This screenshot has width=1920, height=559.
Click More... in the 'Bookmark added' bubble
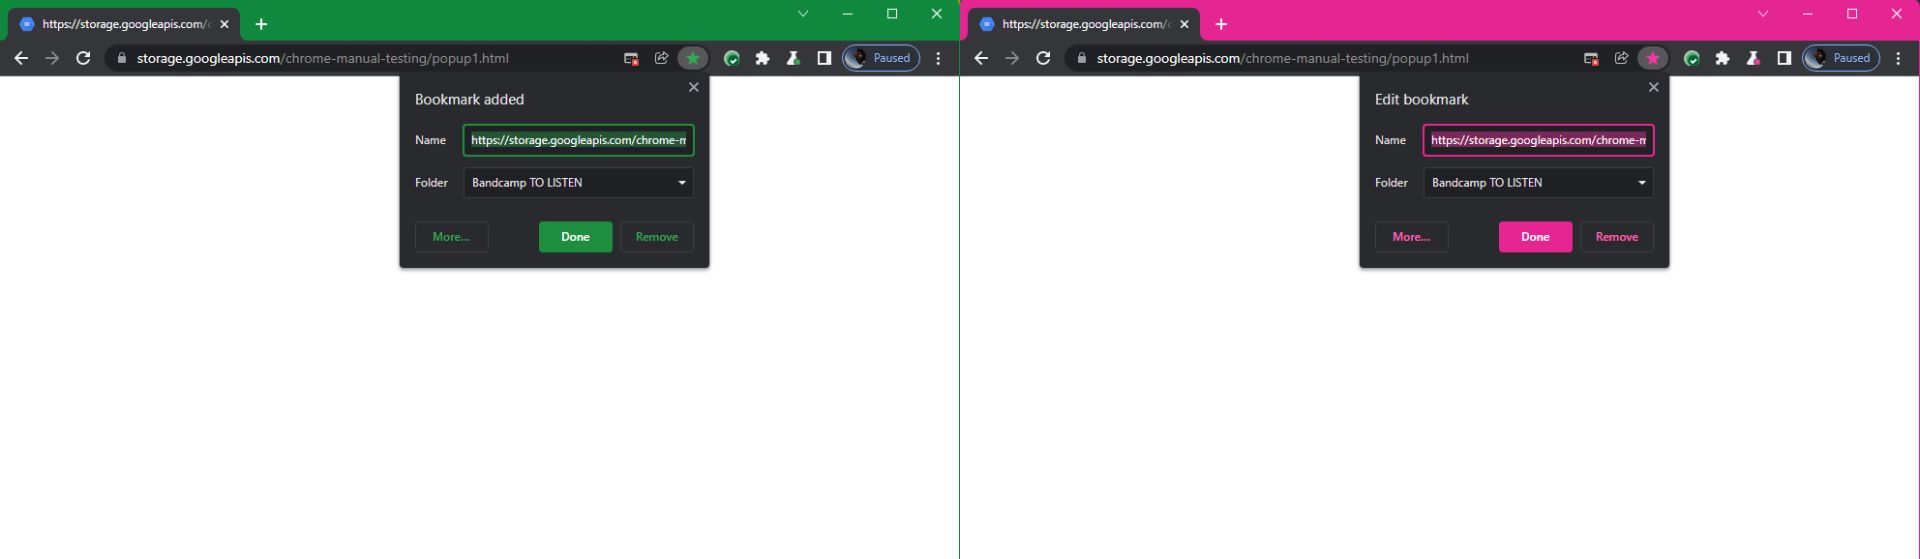(x=451, y=237)
